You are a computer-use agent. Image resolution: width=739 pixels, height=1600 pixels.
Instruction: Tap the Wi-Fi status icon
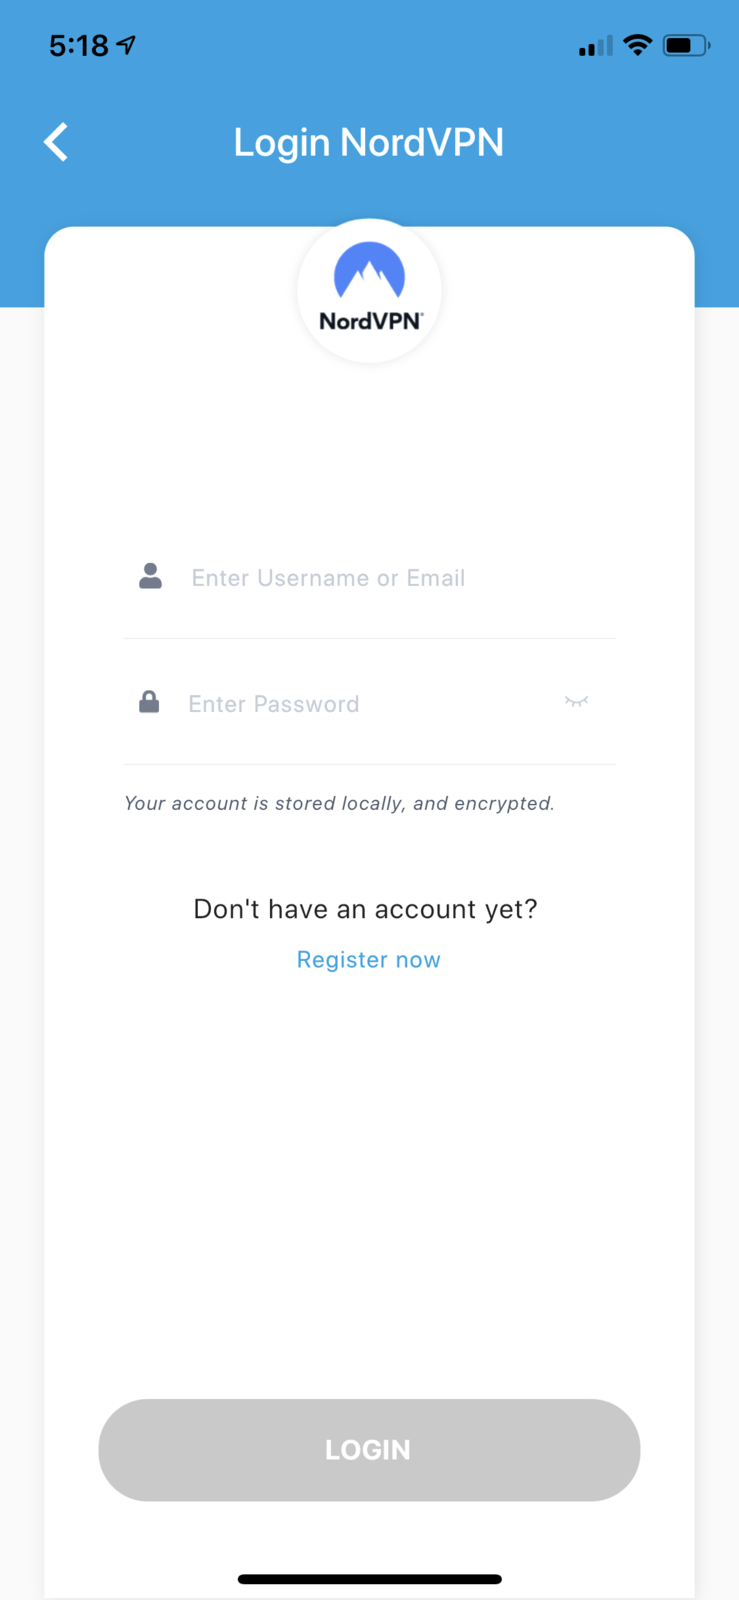coord(637,45)
